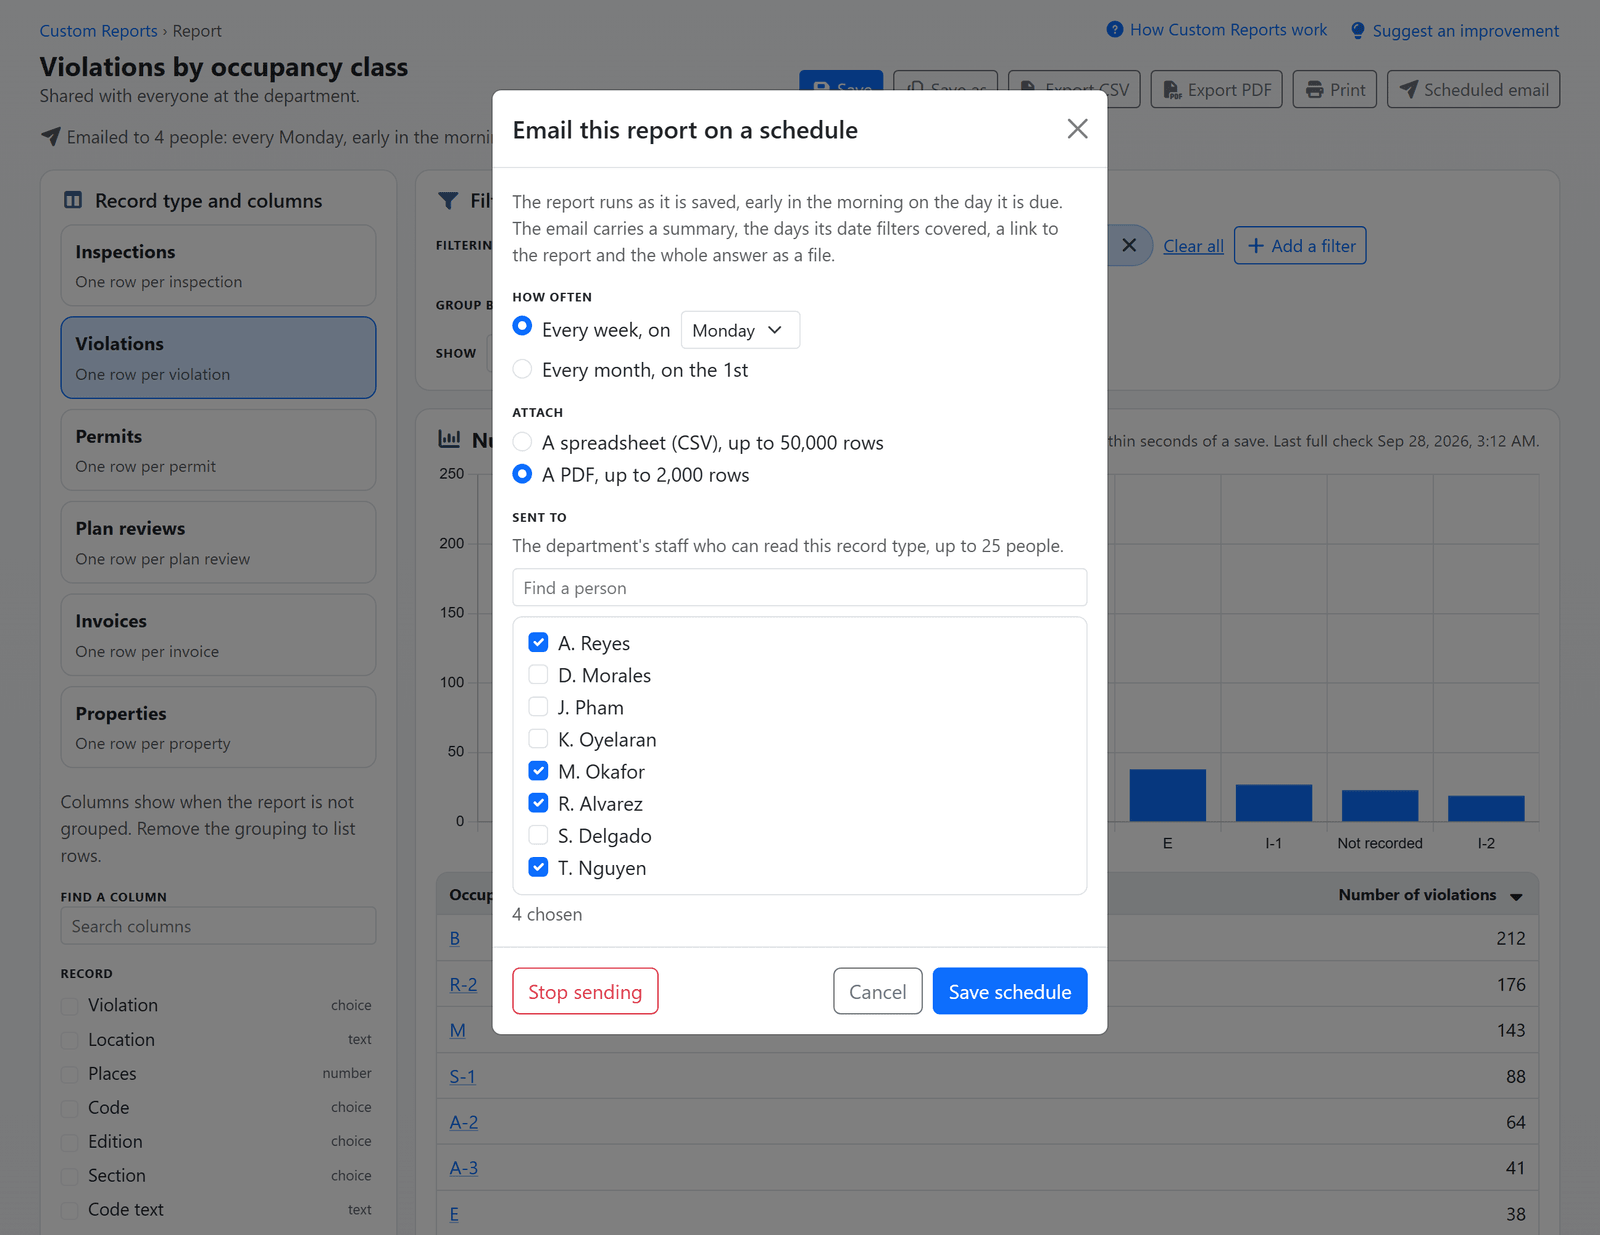Screen dimensions: 1600x1235
Task: Click Suggest an improvement link
Action: (1454, 31)
